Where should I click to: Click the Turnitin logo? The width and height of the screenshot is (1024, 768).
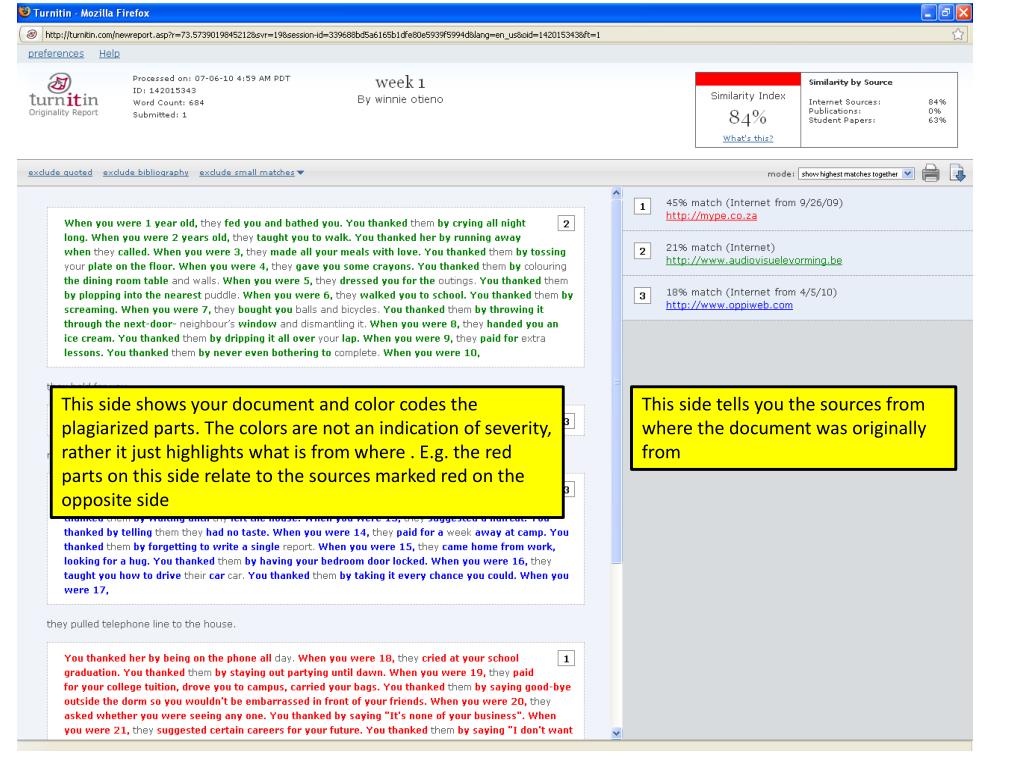(63, 95)
